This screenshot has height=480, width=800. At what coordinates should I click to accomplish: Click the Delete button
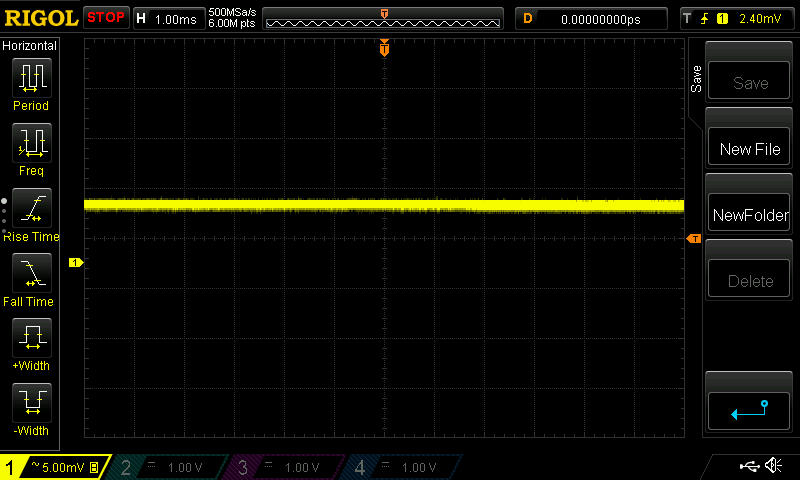click(749, 279)
